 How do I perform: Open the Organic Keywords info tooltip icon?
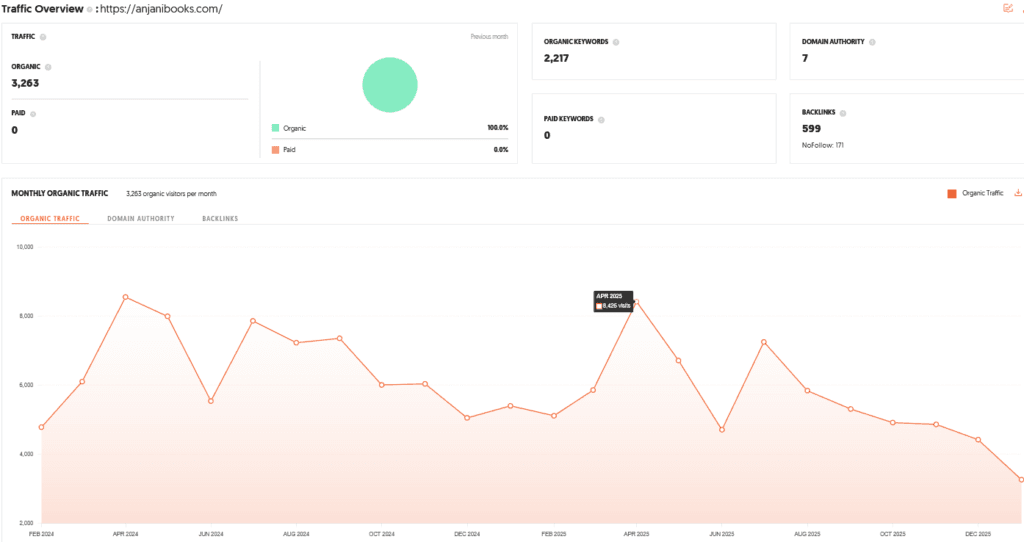(615, 42)
